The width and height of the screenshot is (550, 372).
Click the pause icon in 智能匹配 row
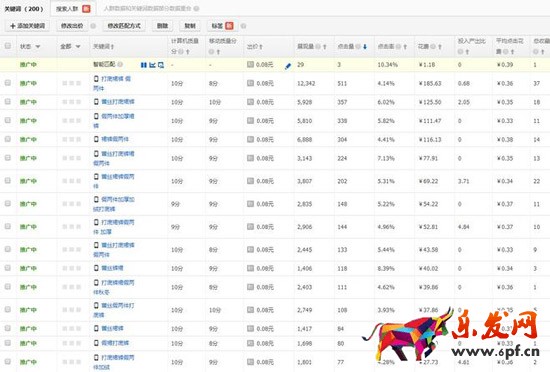[x=143, y=65]
